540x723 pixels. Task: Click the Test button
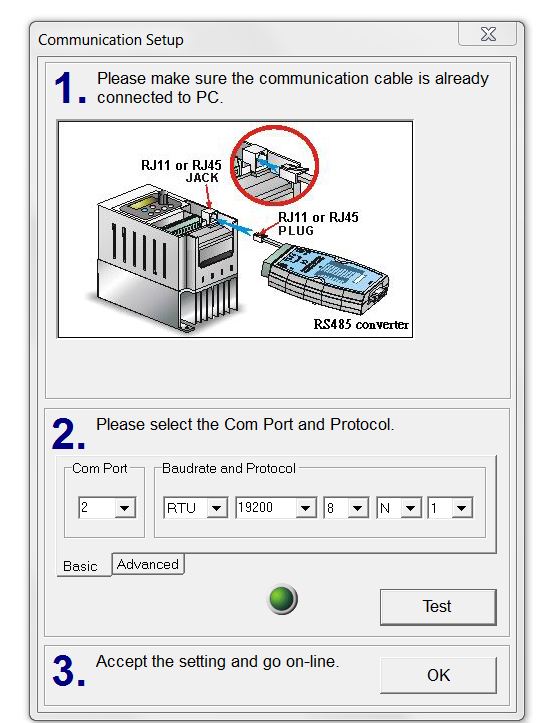438,606
